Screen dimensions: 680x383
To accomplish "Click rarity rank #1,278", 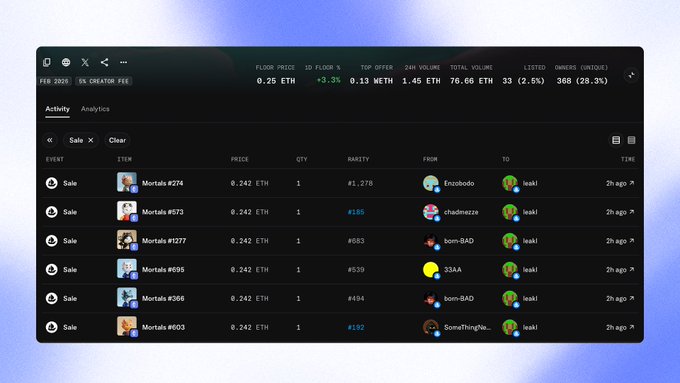I will pos(360,183).
